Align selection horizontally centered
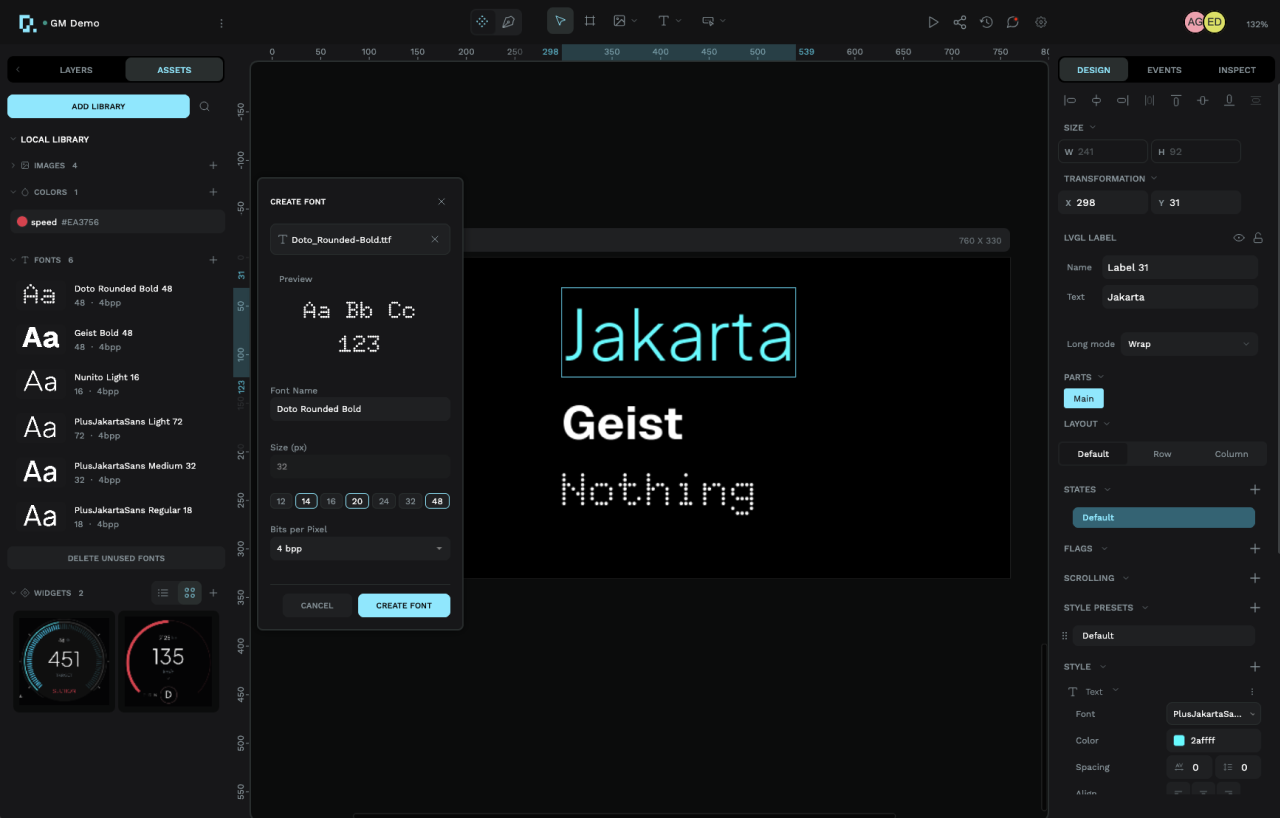The width and height of the screenshot is (1280, 818). [x=1096, y=100]
